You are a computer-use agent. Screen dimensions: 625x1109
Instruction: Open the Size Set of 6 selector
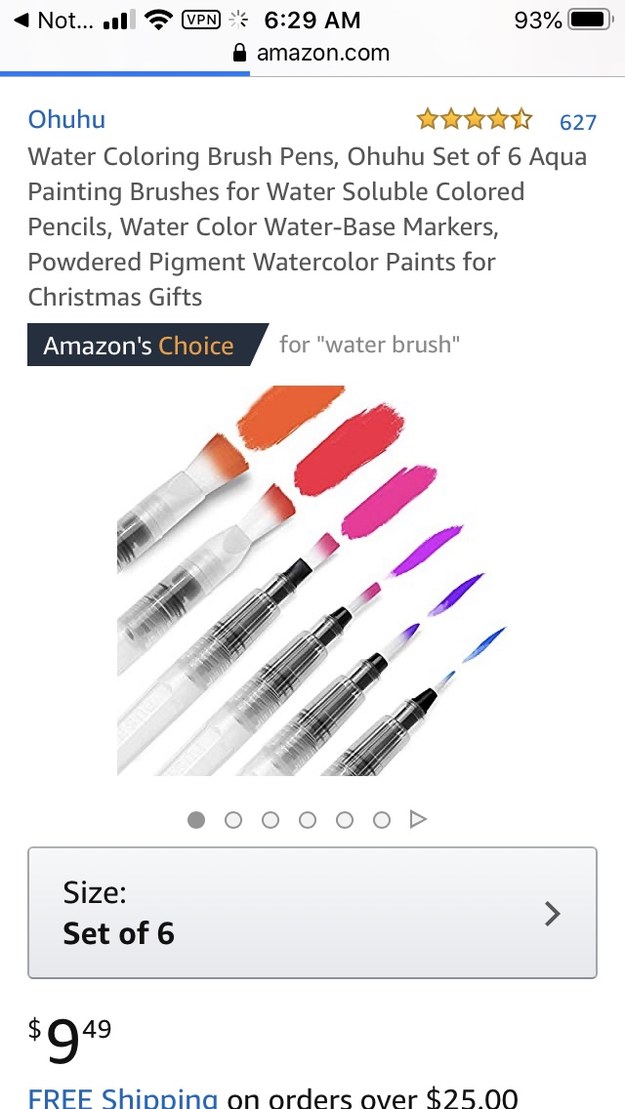coord(312,912)
